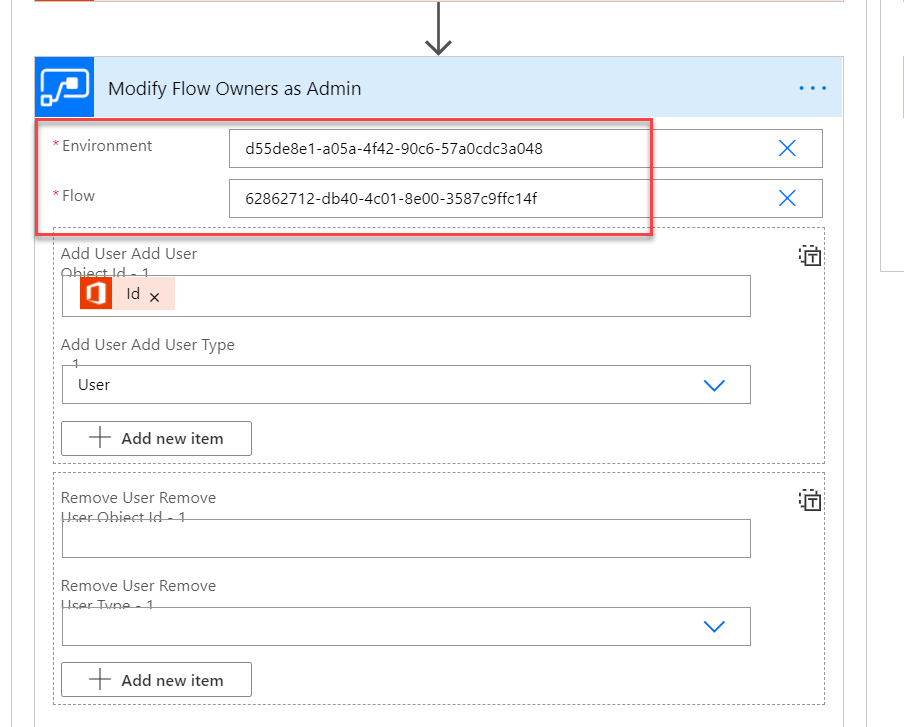Switch Add User section to input entire array
Screen dimensions: 904x727
click(810, 256)
